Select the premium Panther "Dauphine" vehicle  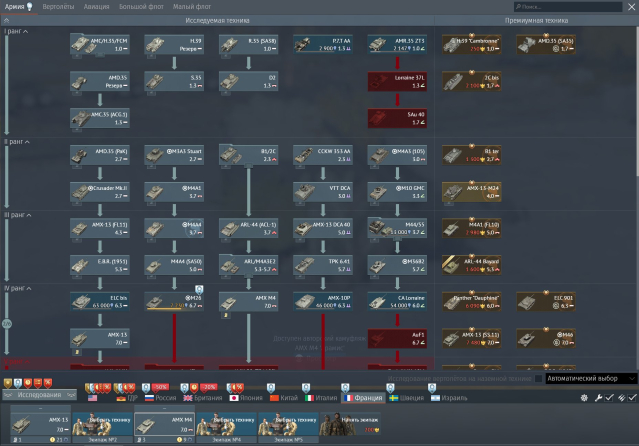(x=472, y=302)
